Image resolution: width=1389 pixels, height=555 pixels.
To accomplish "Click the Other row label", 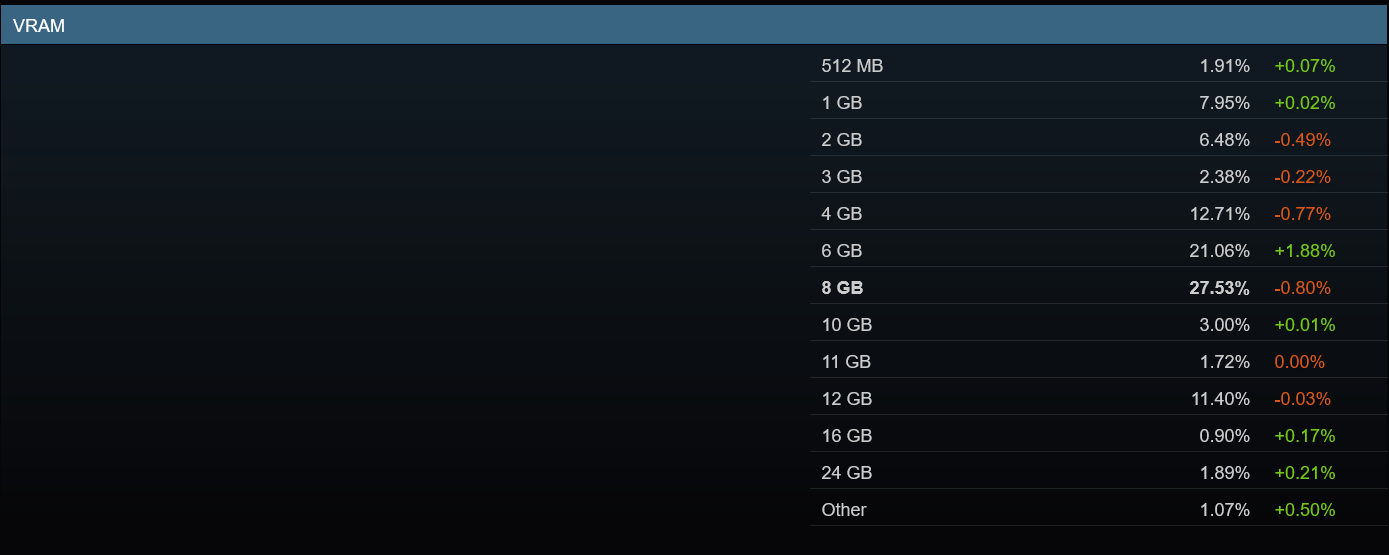I will click(x=844, y=510).
